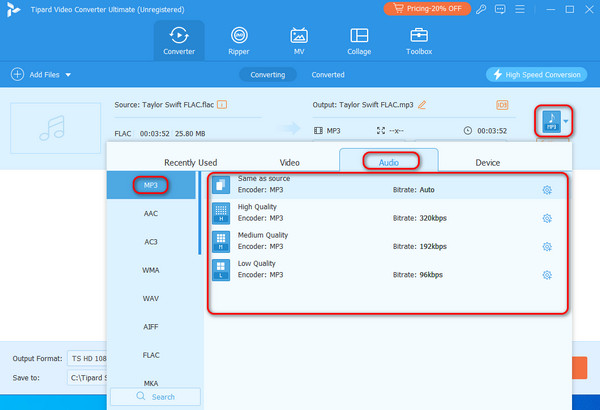Switch to the Device tab
Image resolution: width=600 pixels, height=410 pixels.
[x=488, y=163]
